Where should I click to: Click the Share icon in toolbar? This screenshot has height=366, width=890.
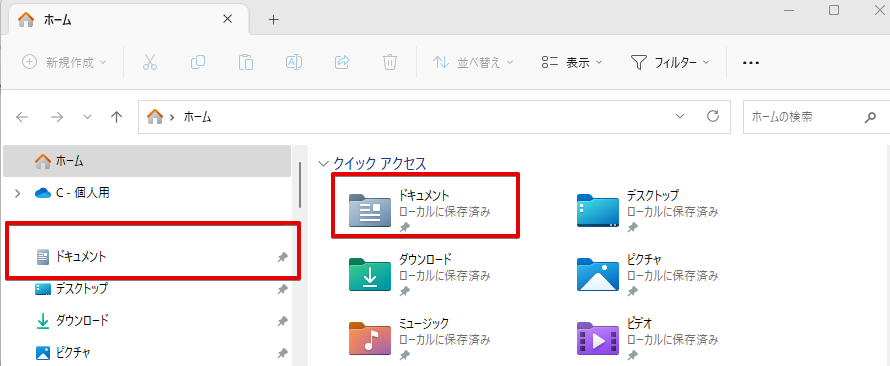point(342,62)
